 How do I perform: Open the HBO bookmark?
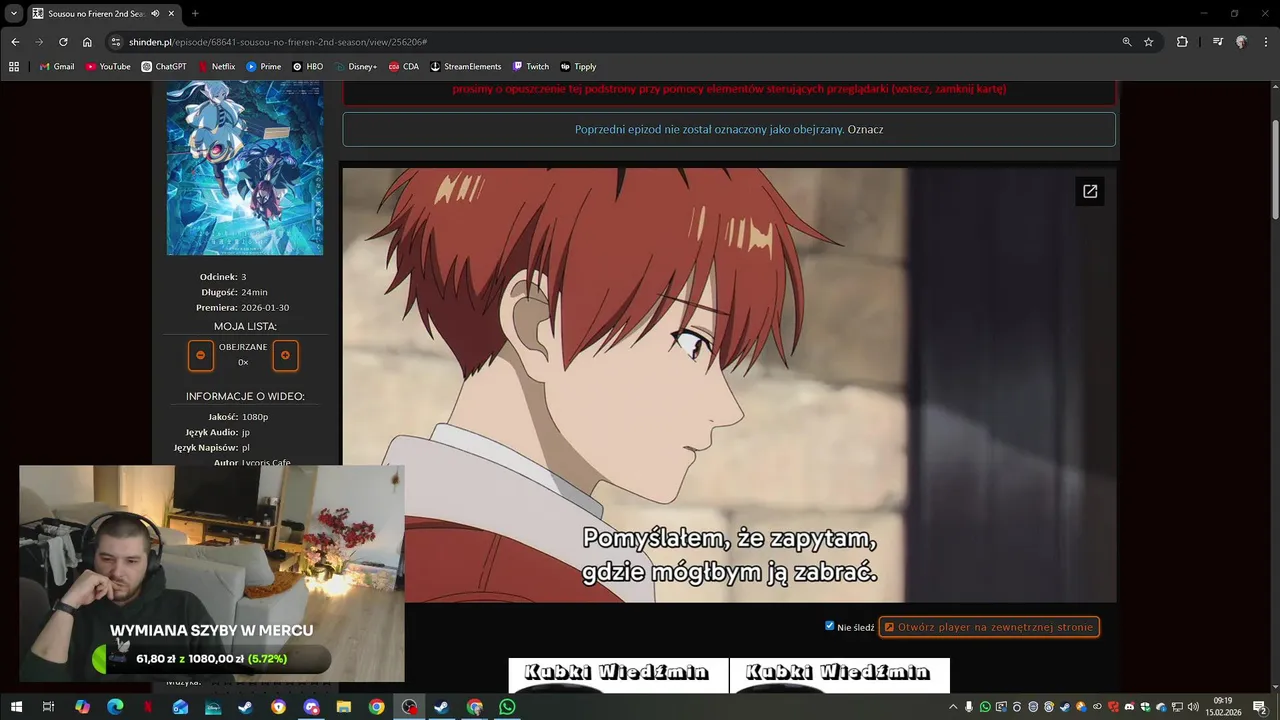[x=308, y=67]
